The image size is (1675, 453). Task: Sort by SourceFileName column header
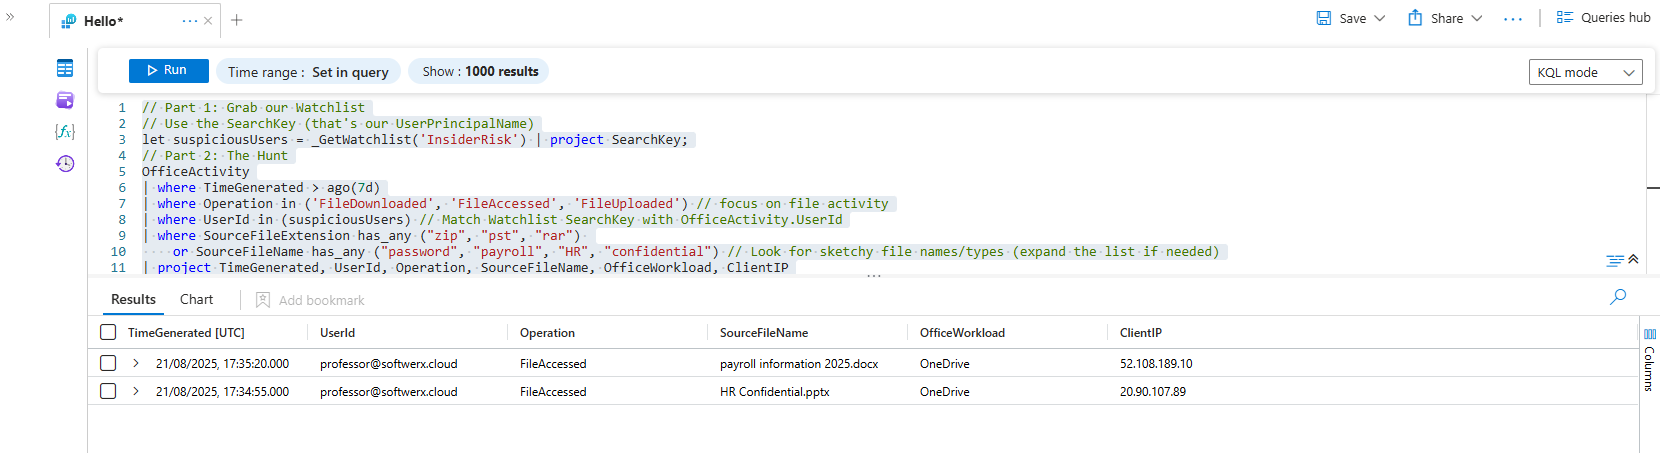pyautogui.click(x=764, y=333)
